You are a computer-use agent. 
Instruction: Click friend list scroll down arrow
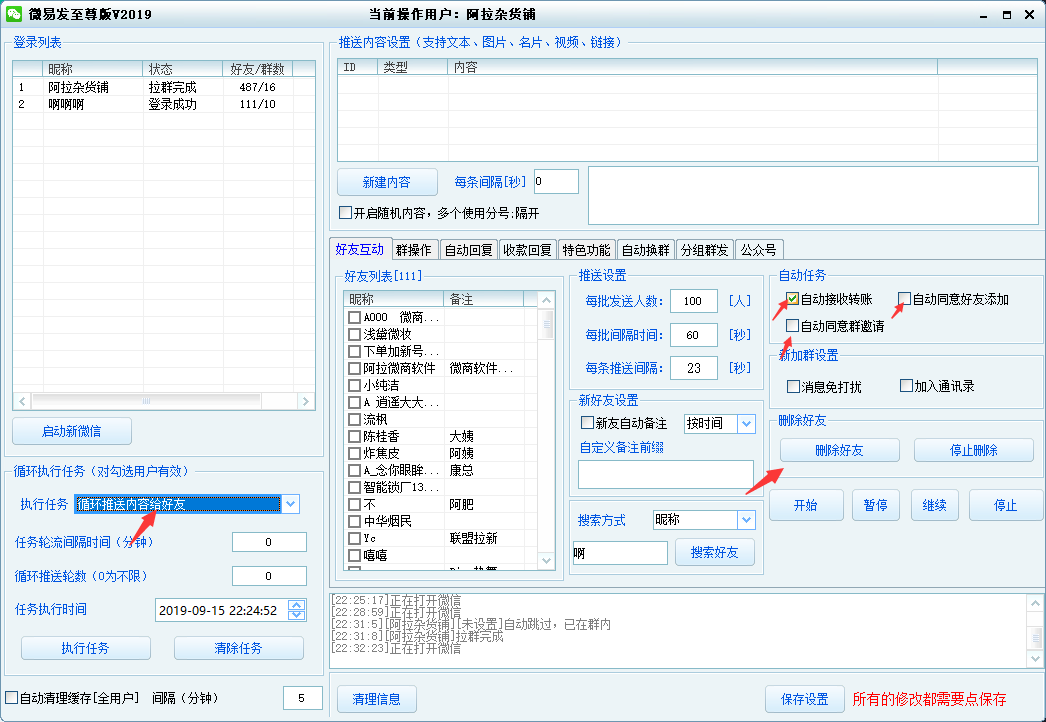(x=546, y=561)
